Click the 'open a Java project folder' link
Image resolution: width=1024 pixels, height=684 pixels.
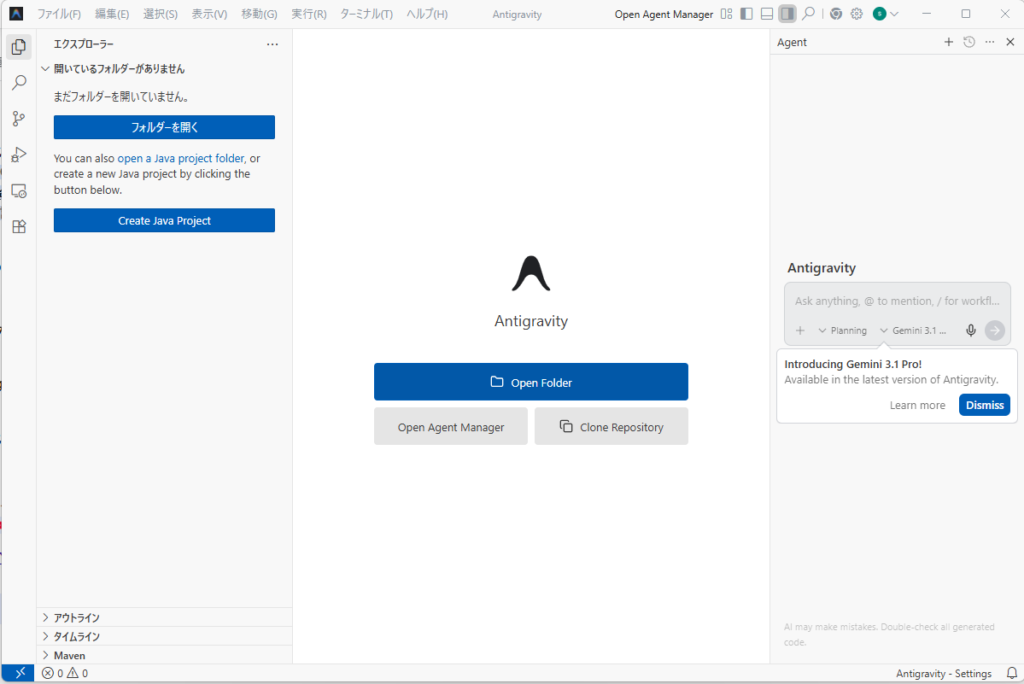[180, 158]
